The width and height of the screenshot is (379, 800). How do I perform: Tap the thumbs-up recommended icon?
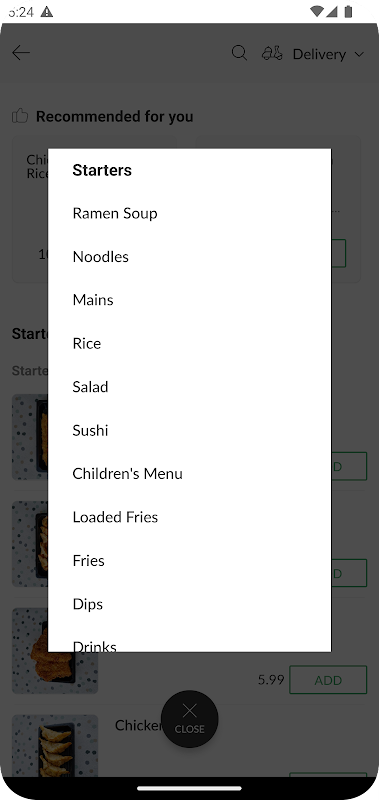click(x=20, y=116)
